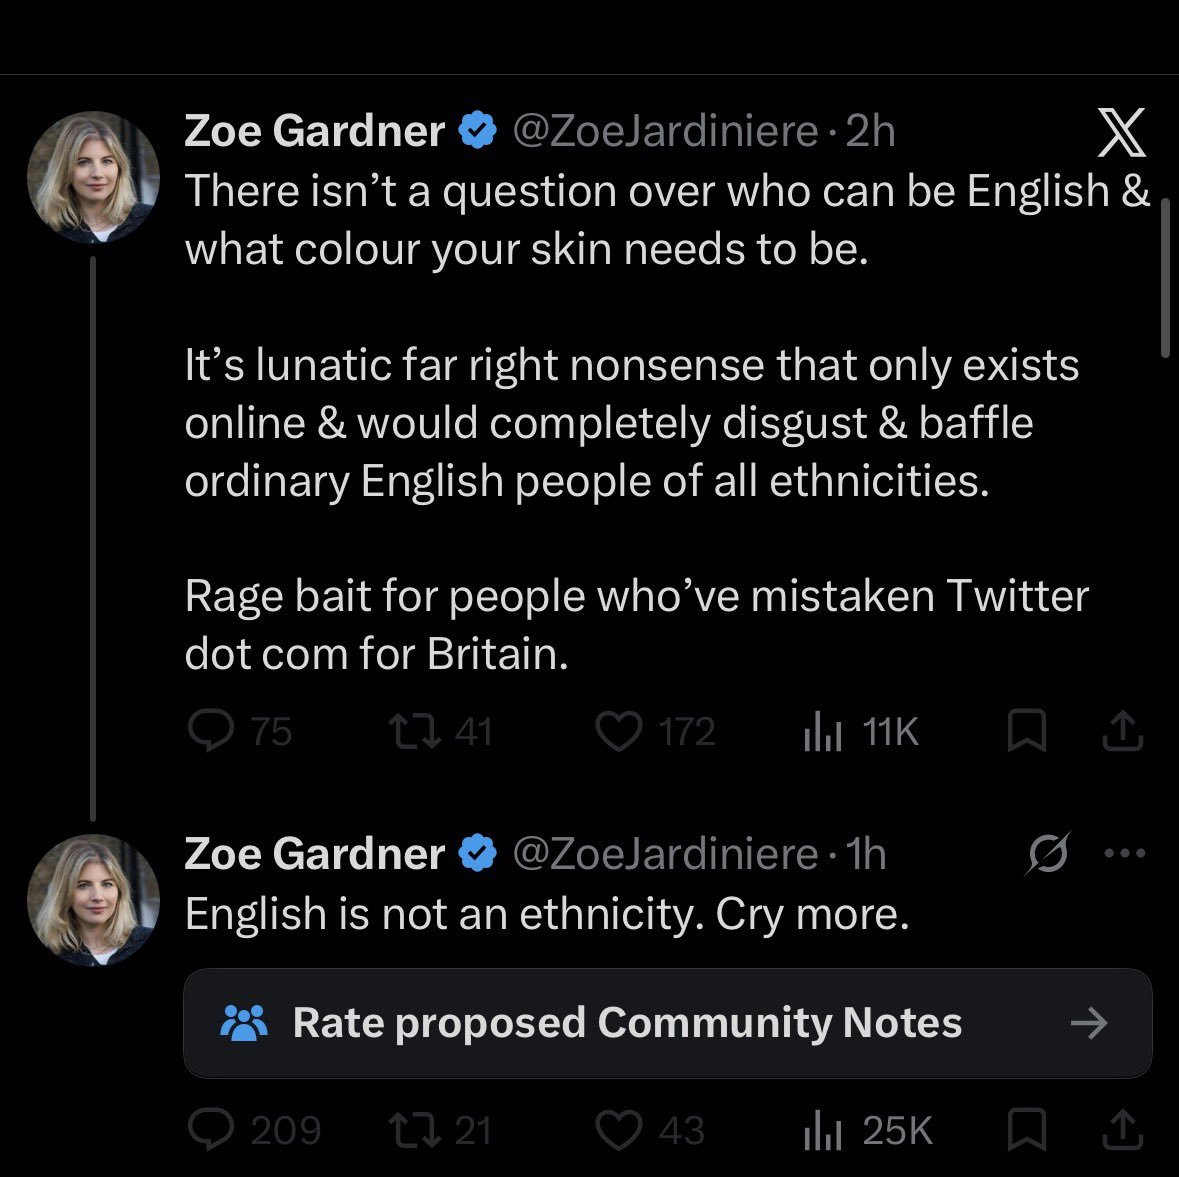
Task: Open Rate proposed Community Notes banner
Action: coord(668,1023)
